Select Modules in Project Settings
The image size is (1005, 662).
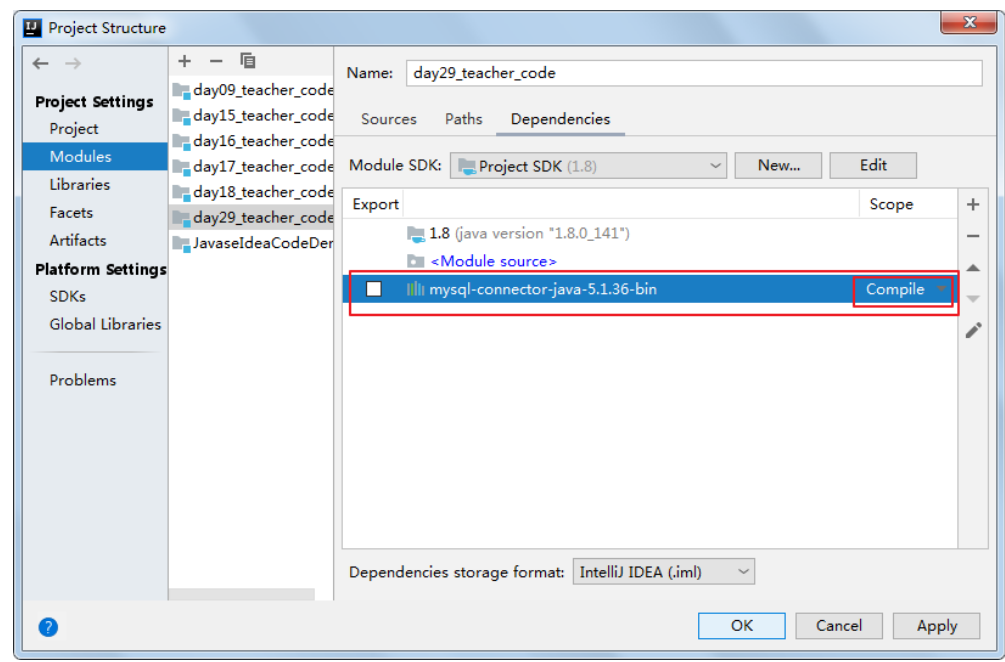point(95,156)
